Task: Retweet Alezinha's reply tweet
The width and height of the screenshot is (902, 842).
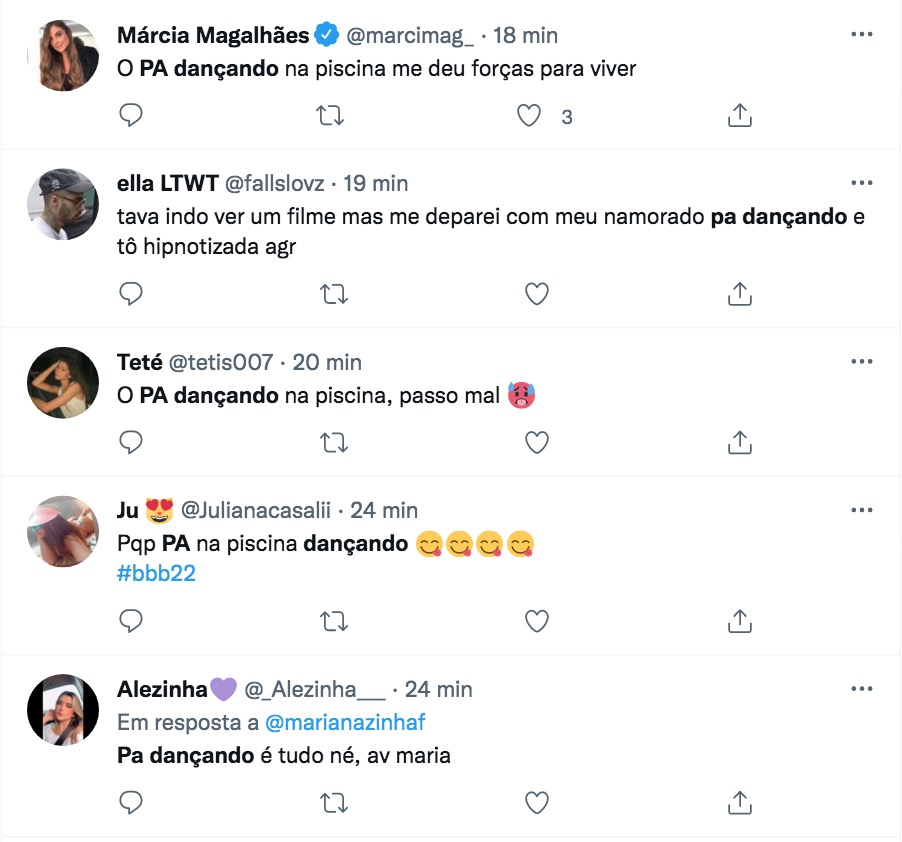Action: pos(331,801)
